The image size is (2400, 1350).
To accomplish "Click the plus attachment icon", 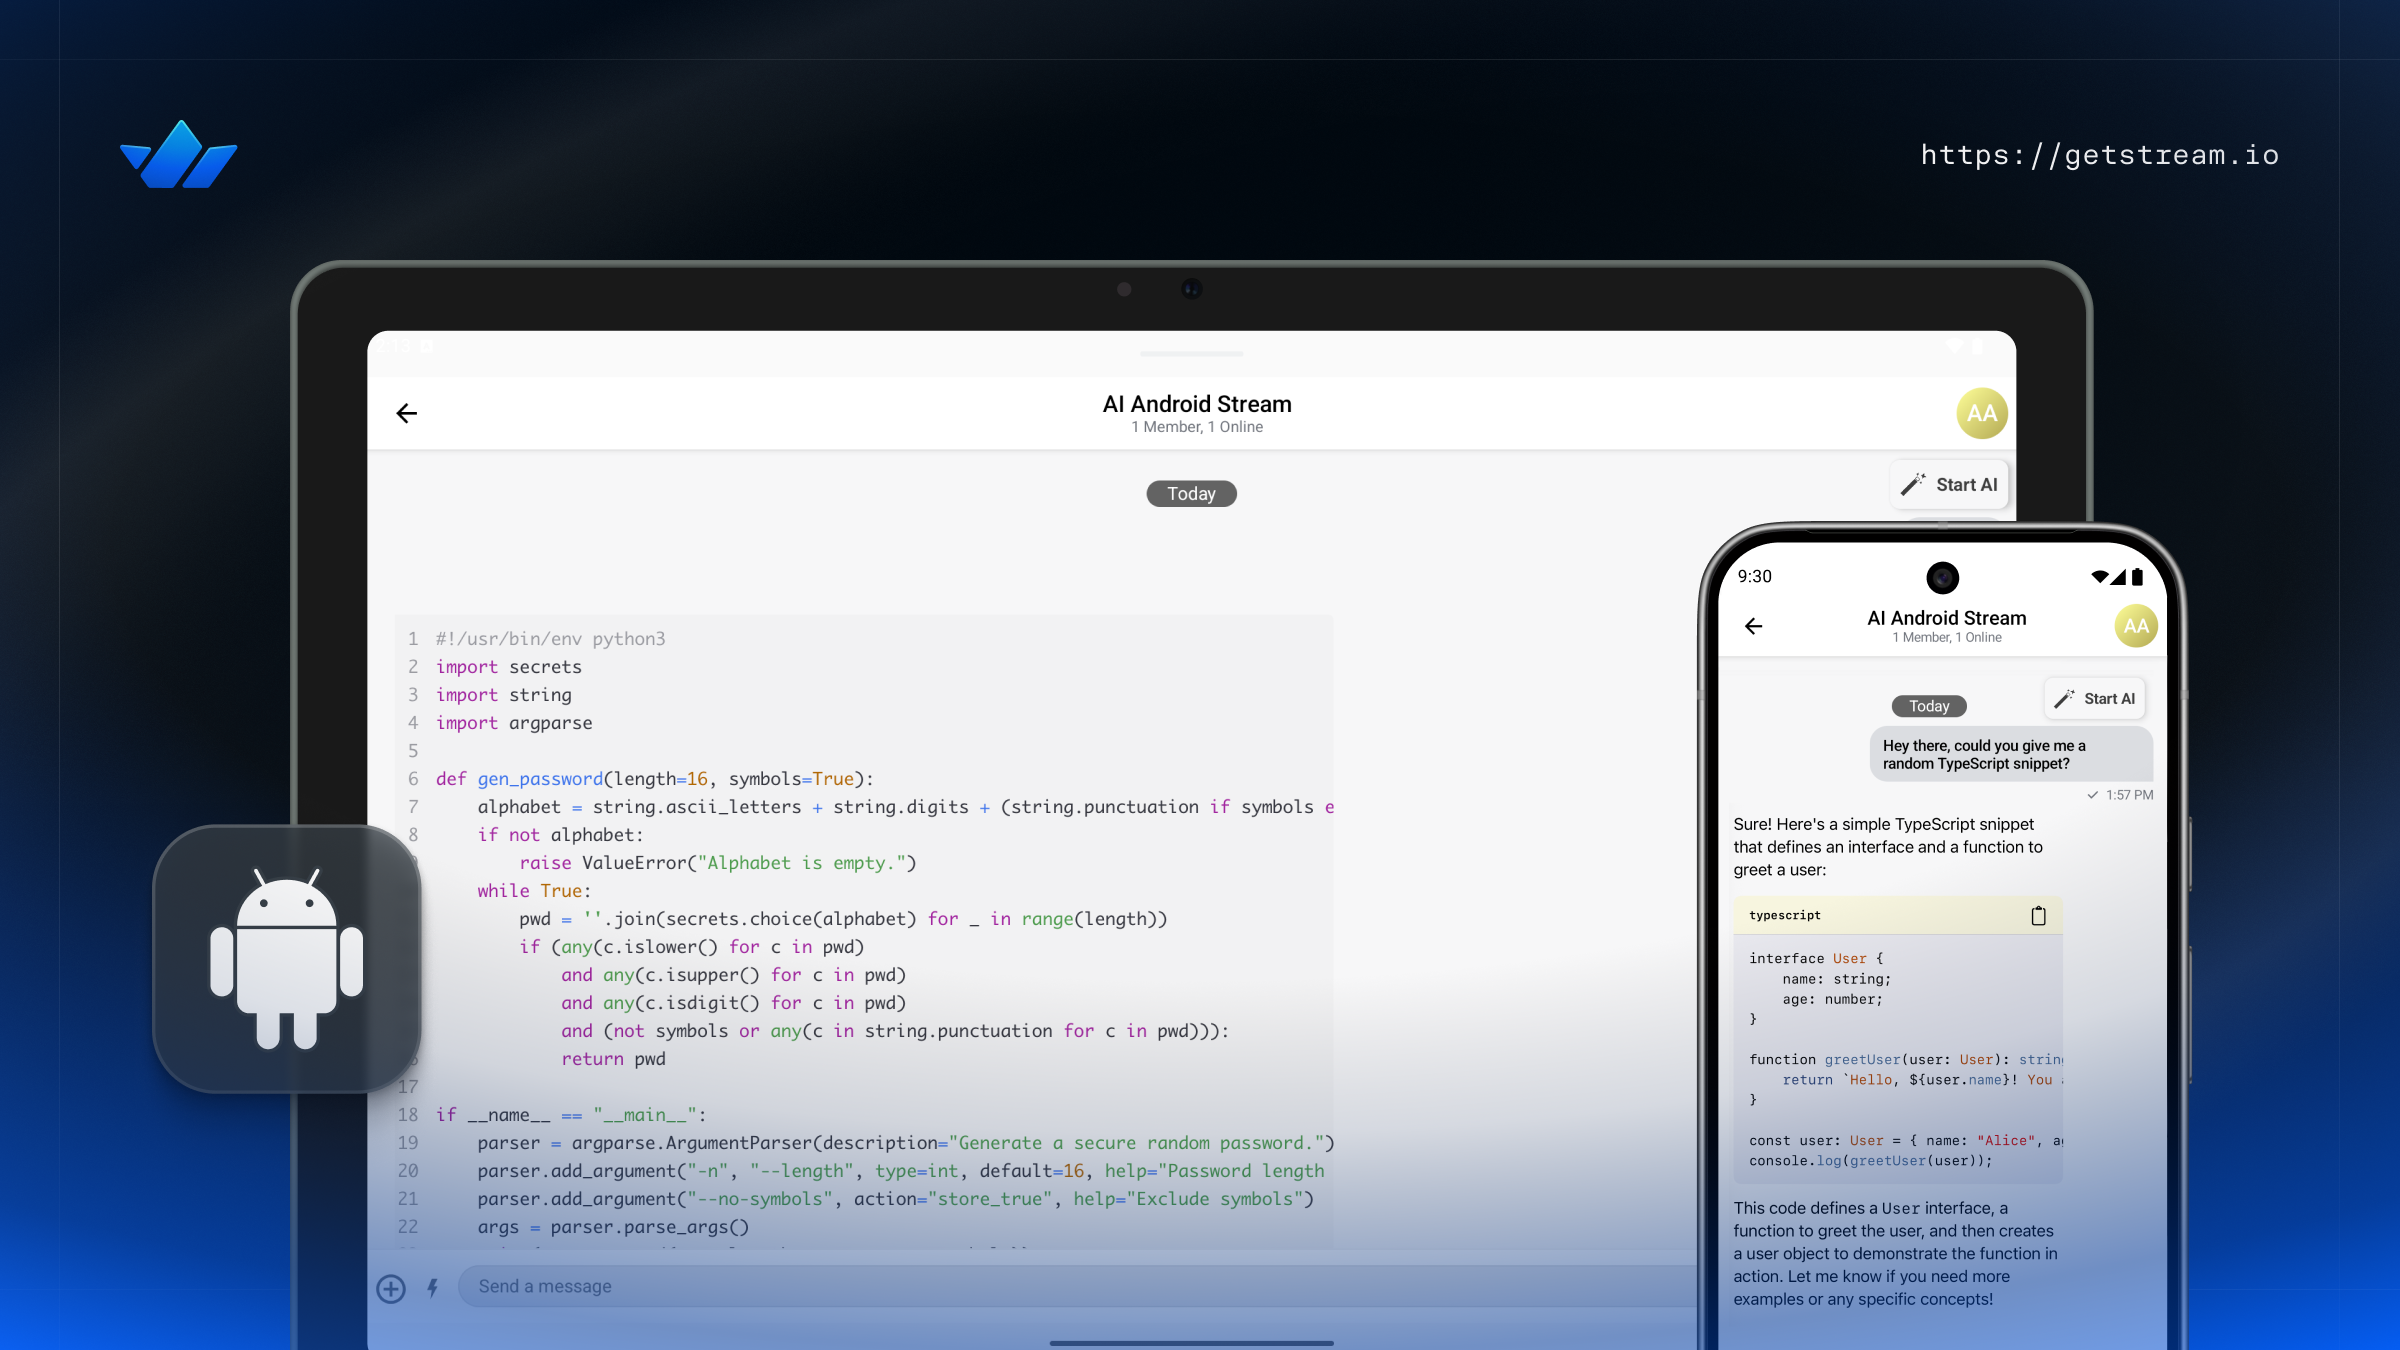I will (x=391, y=1288).
